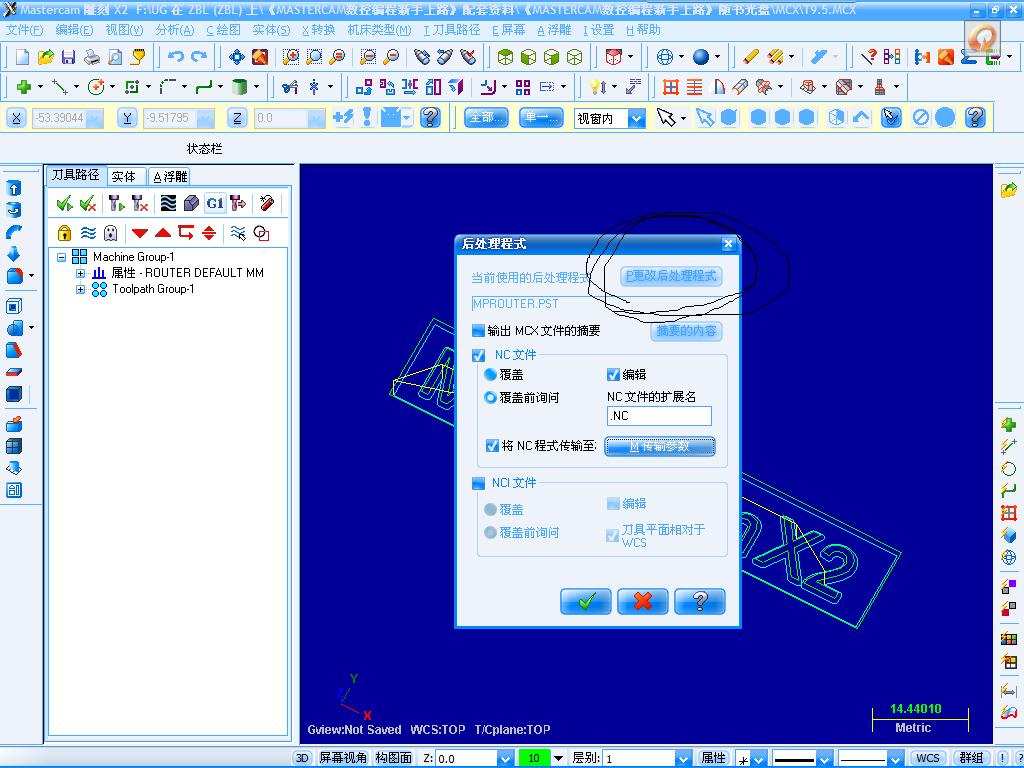The width and height of the screenshot is (1024, 768).
Task: Click the lock operations padlock icon
Action: (64, 233)
